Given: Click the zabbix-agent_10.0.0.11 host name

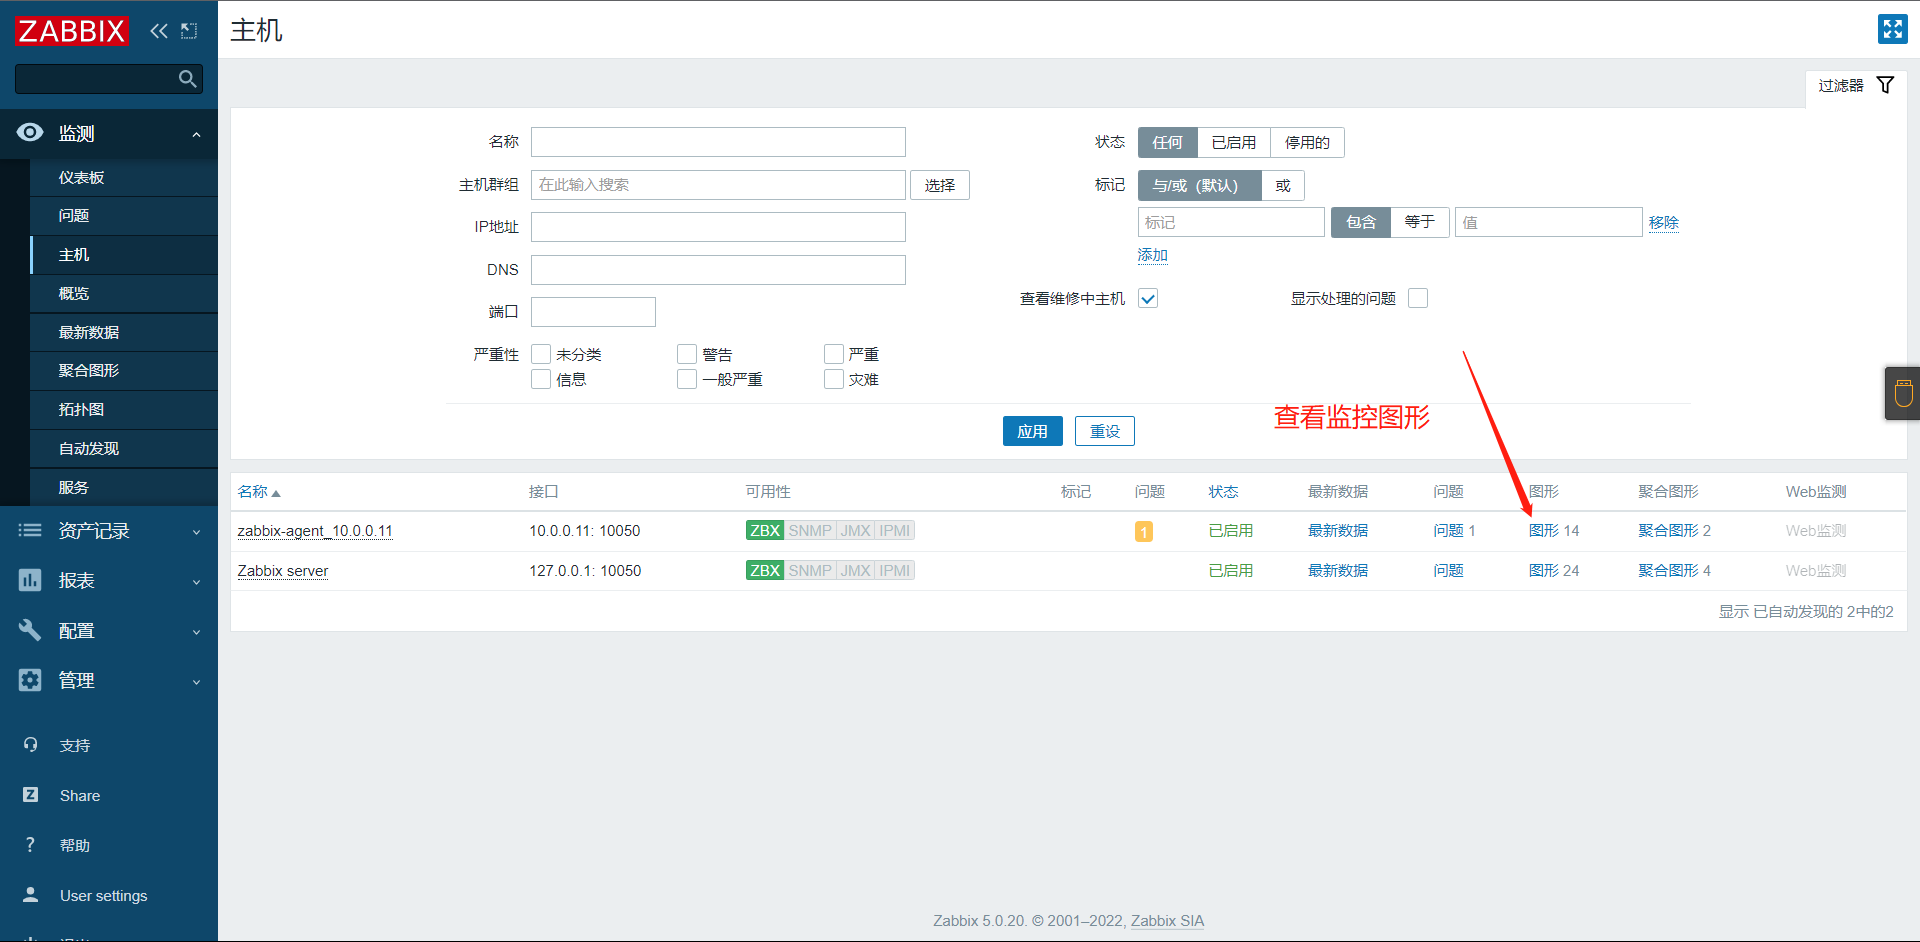Looking at the screenshot, I should [315, 531].
